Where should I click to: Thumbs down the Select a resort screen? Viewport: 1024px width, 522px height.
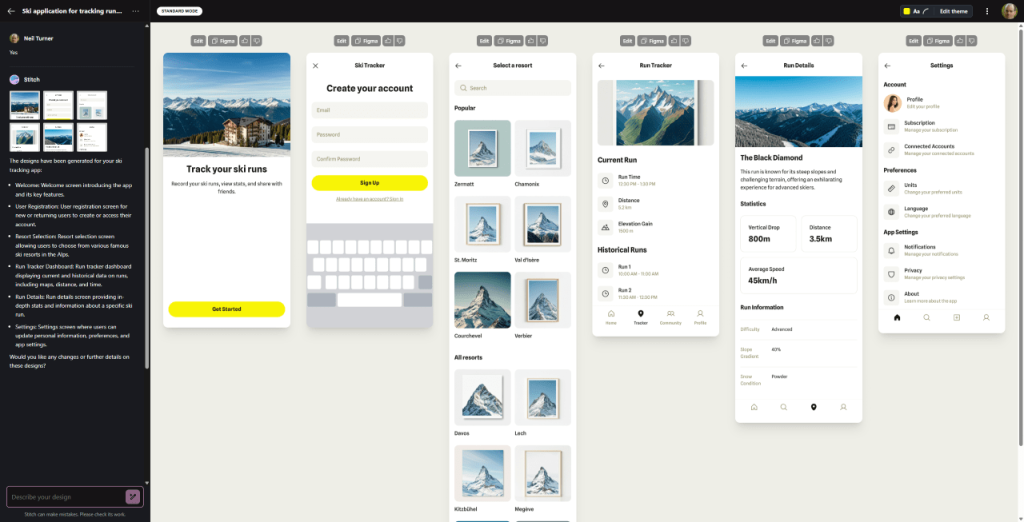point(543,41)
